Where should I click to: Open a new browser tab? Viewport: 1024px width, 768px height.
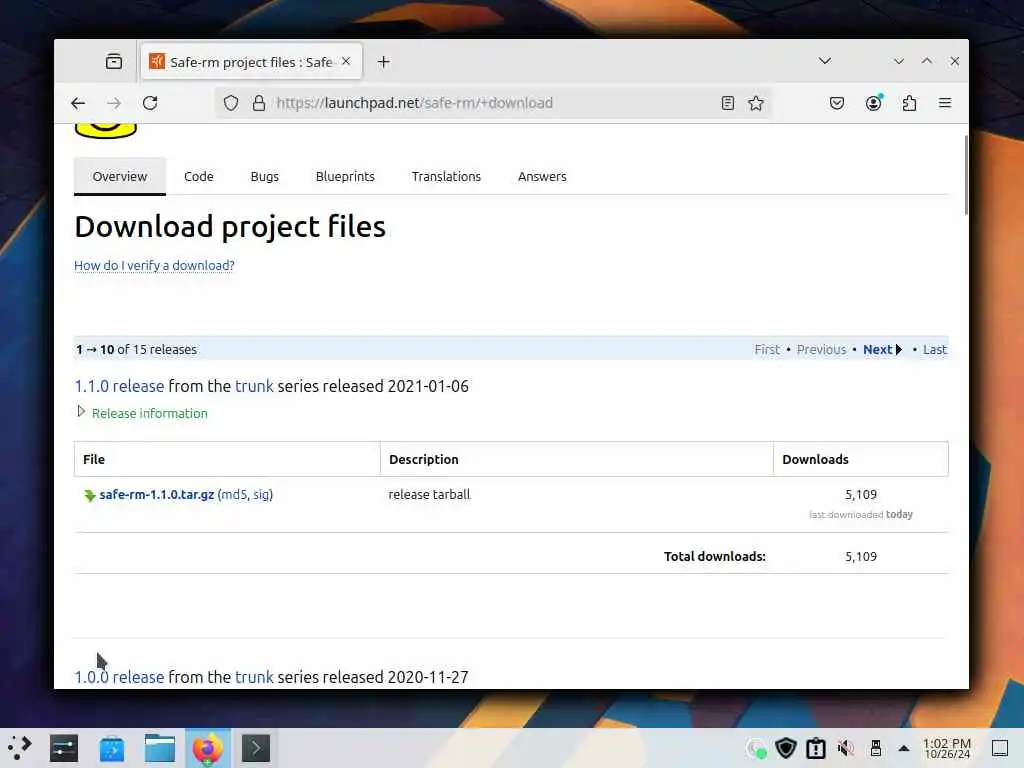coord(383,61)
